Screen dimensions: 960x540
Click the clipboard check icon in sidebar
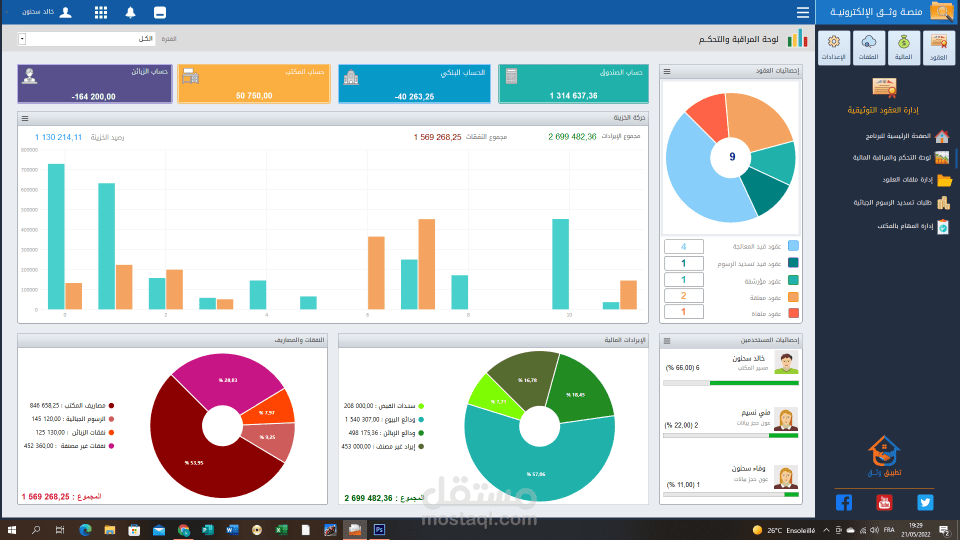click(x=943, y=227)
